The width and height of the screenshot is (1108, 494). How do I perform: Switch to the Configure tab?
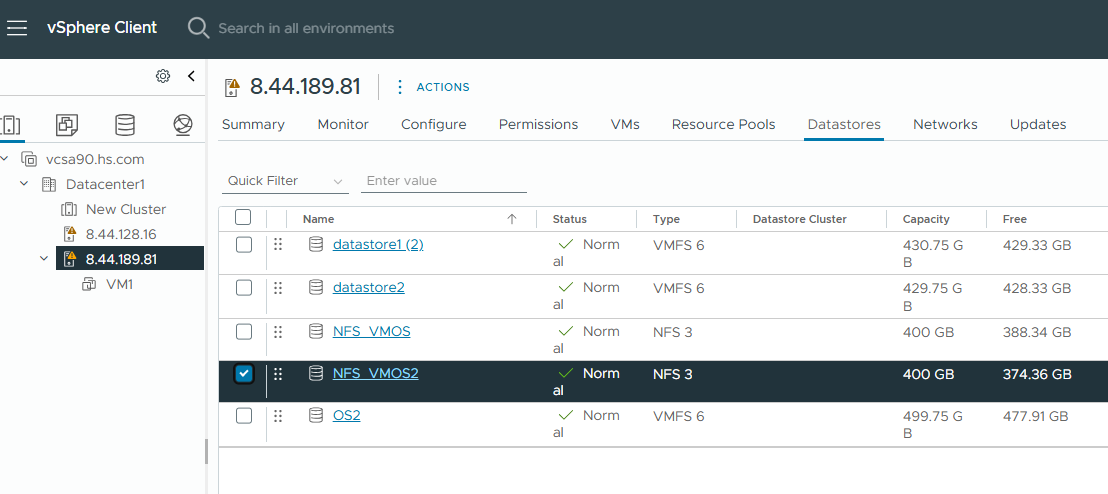coord(434,124)
